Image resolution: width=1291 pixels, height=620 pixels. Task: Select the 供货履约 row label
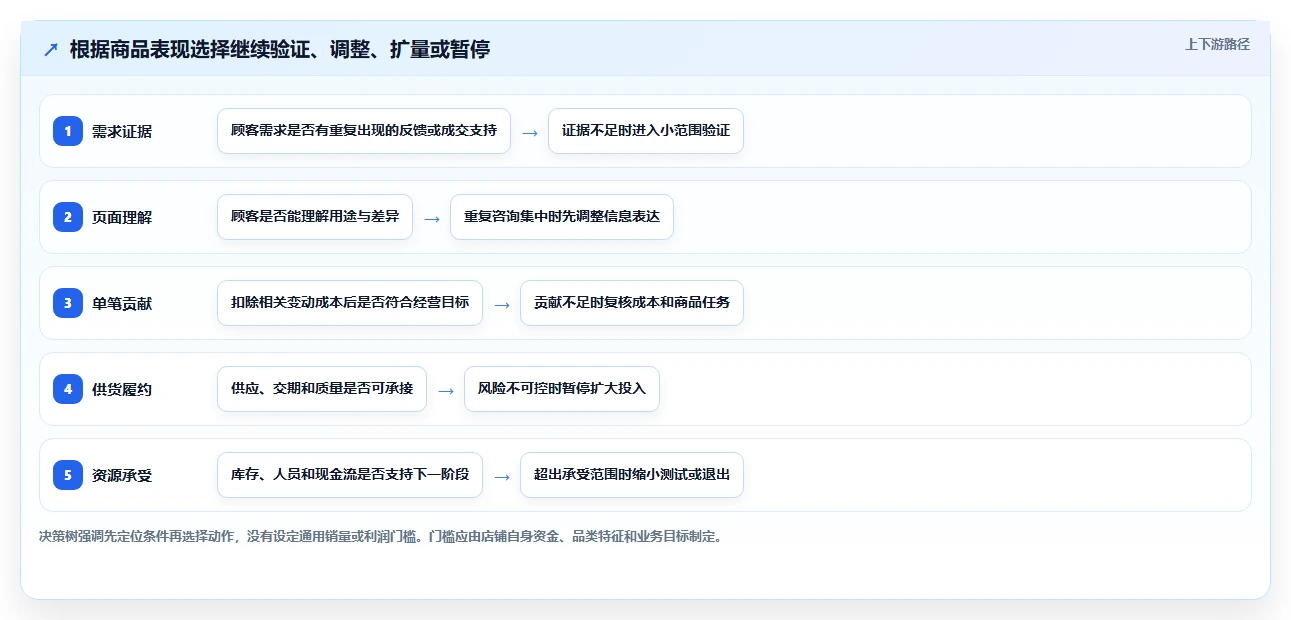click(x=122, y=389)
